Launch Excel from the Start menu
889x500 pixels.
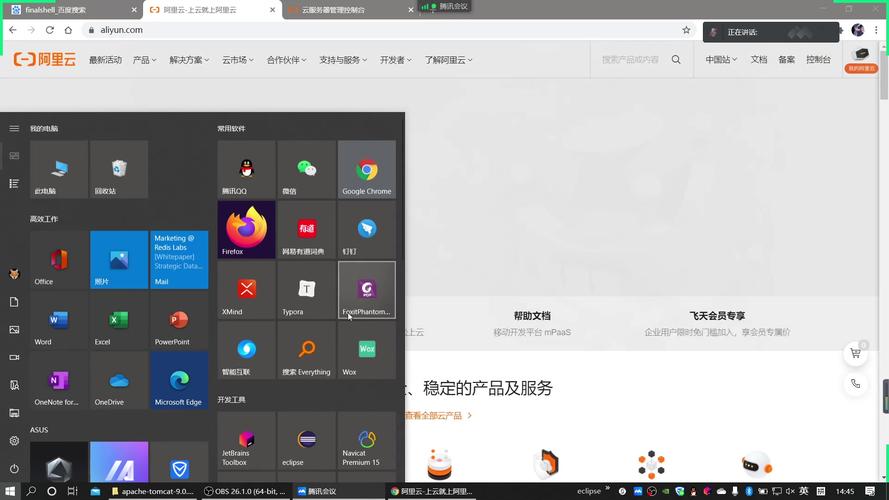tap(119, 320)
